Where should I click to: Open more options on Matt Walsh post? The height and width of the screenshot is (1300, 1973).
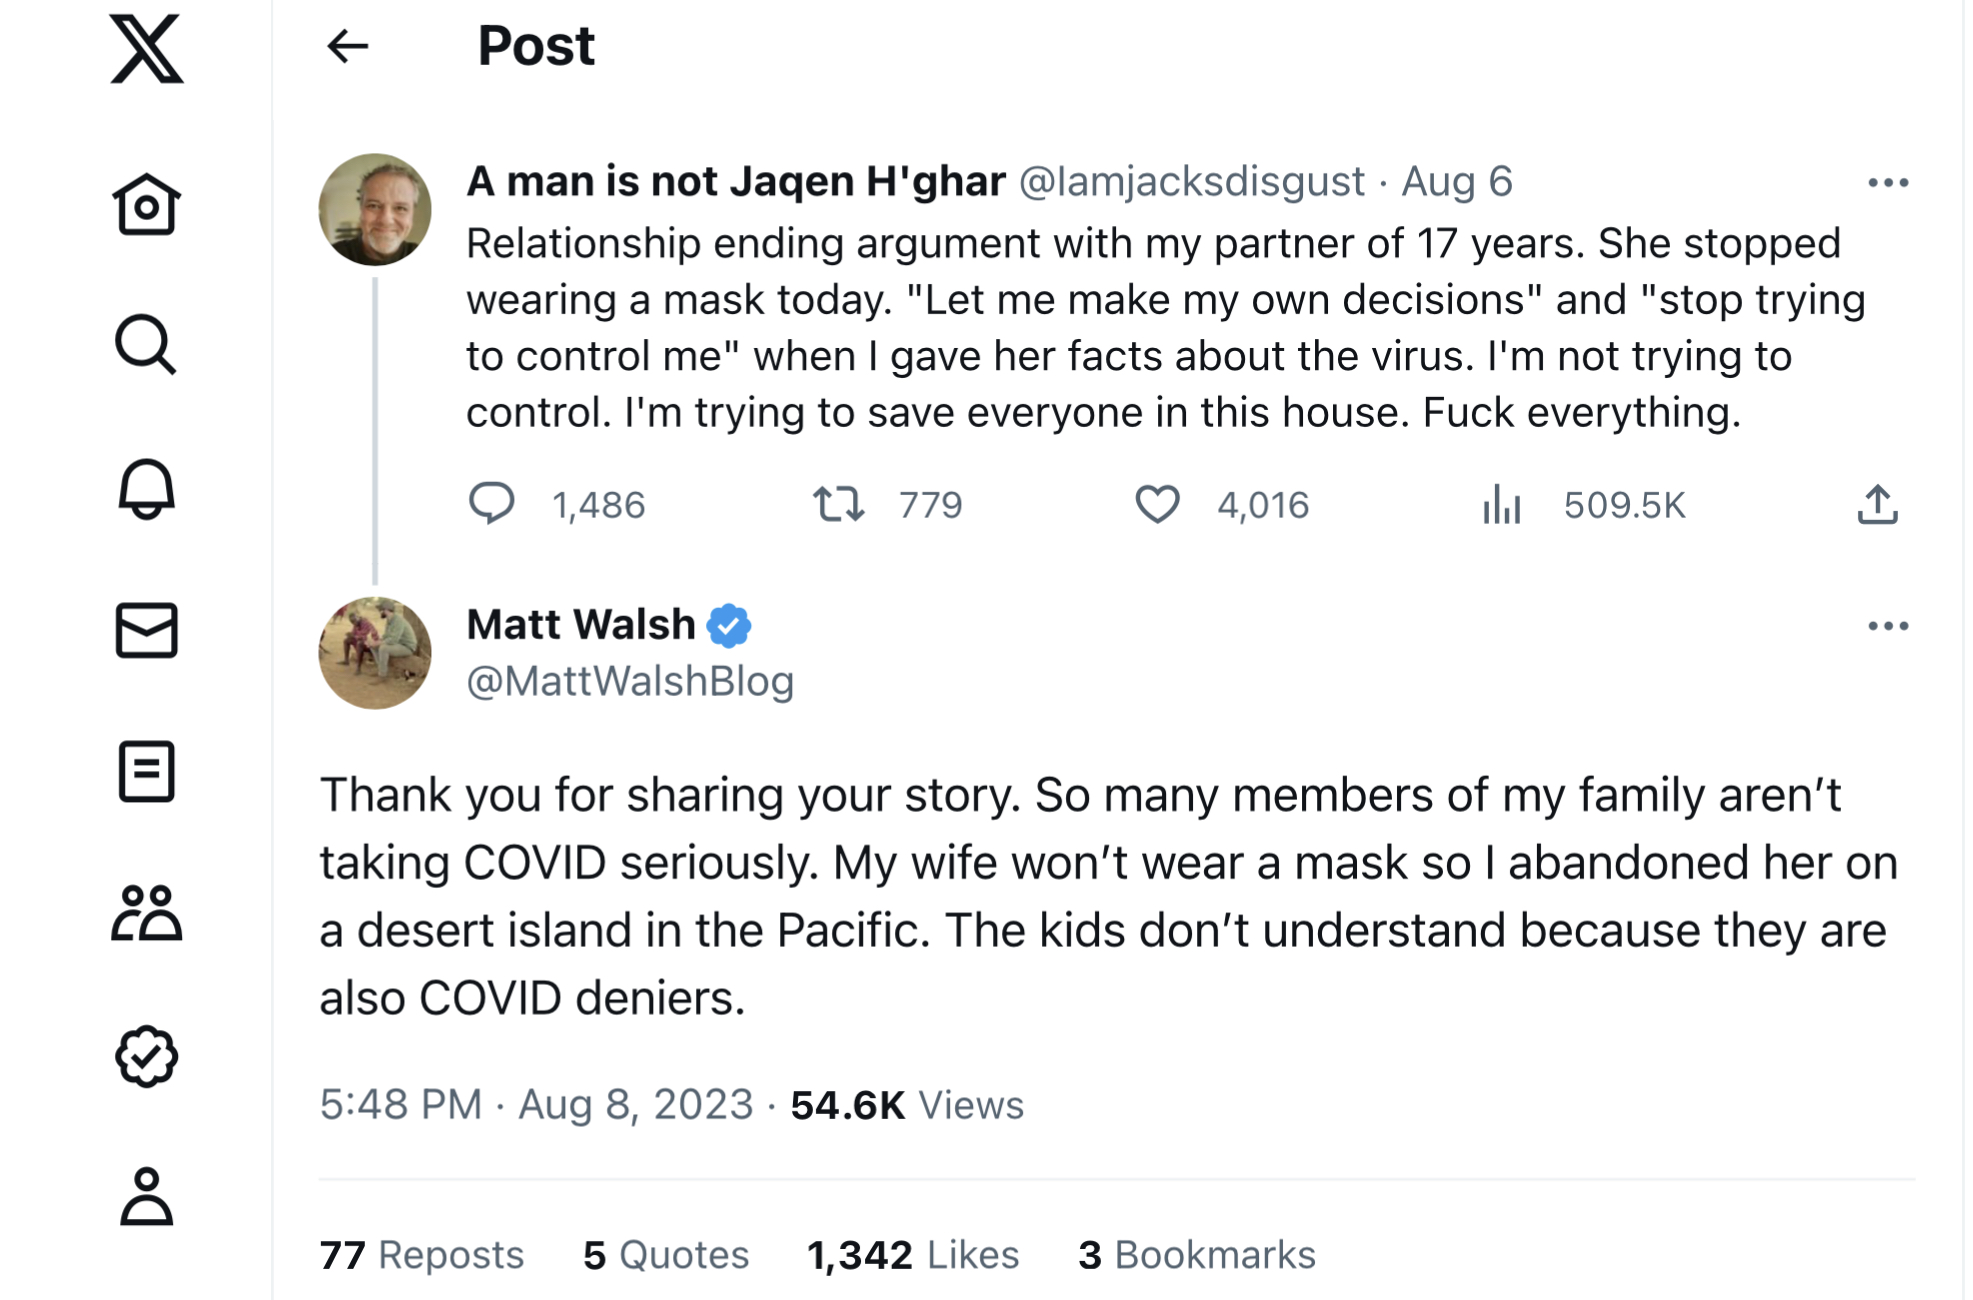1887,626
